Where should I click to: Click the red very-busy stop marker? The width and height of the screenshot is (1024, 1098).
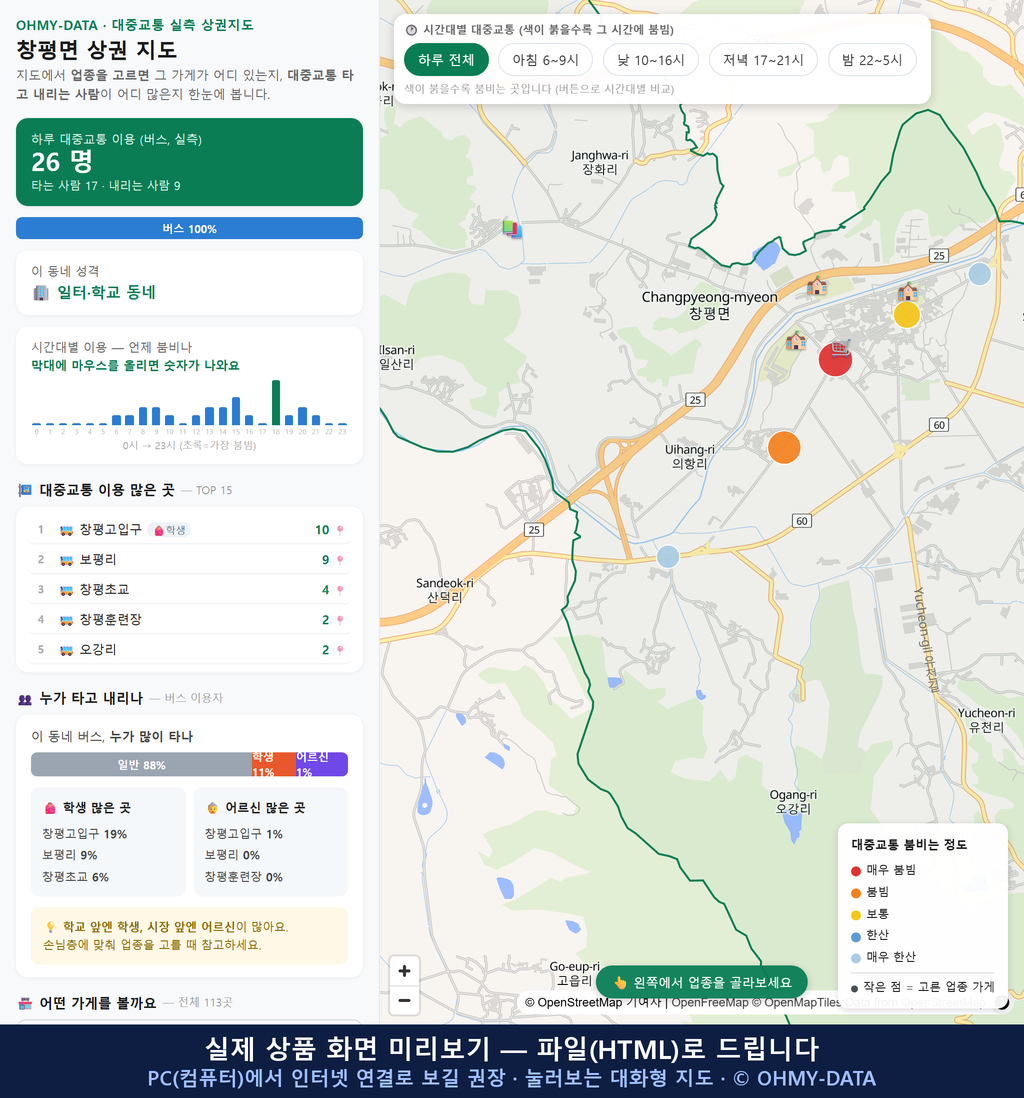tap(835, 360)
